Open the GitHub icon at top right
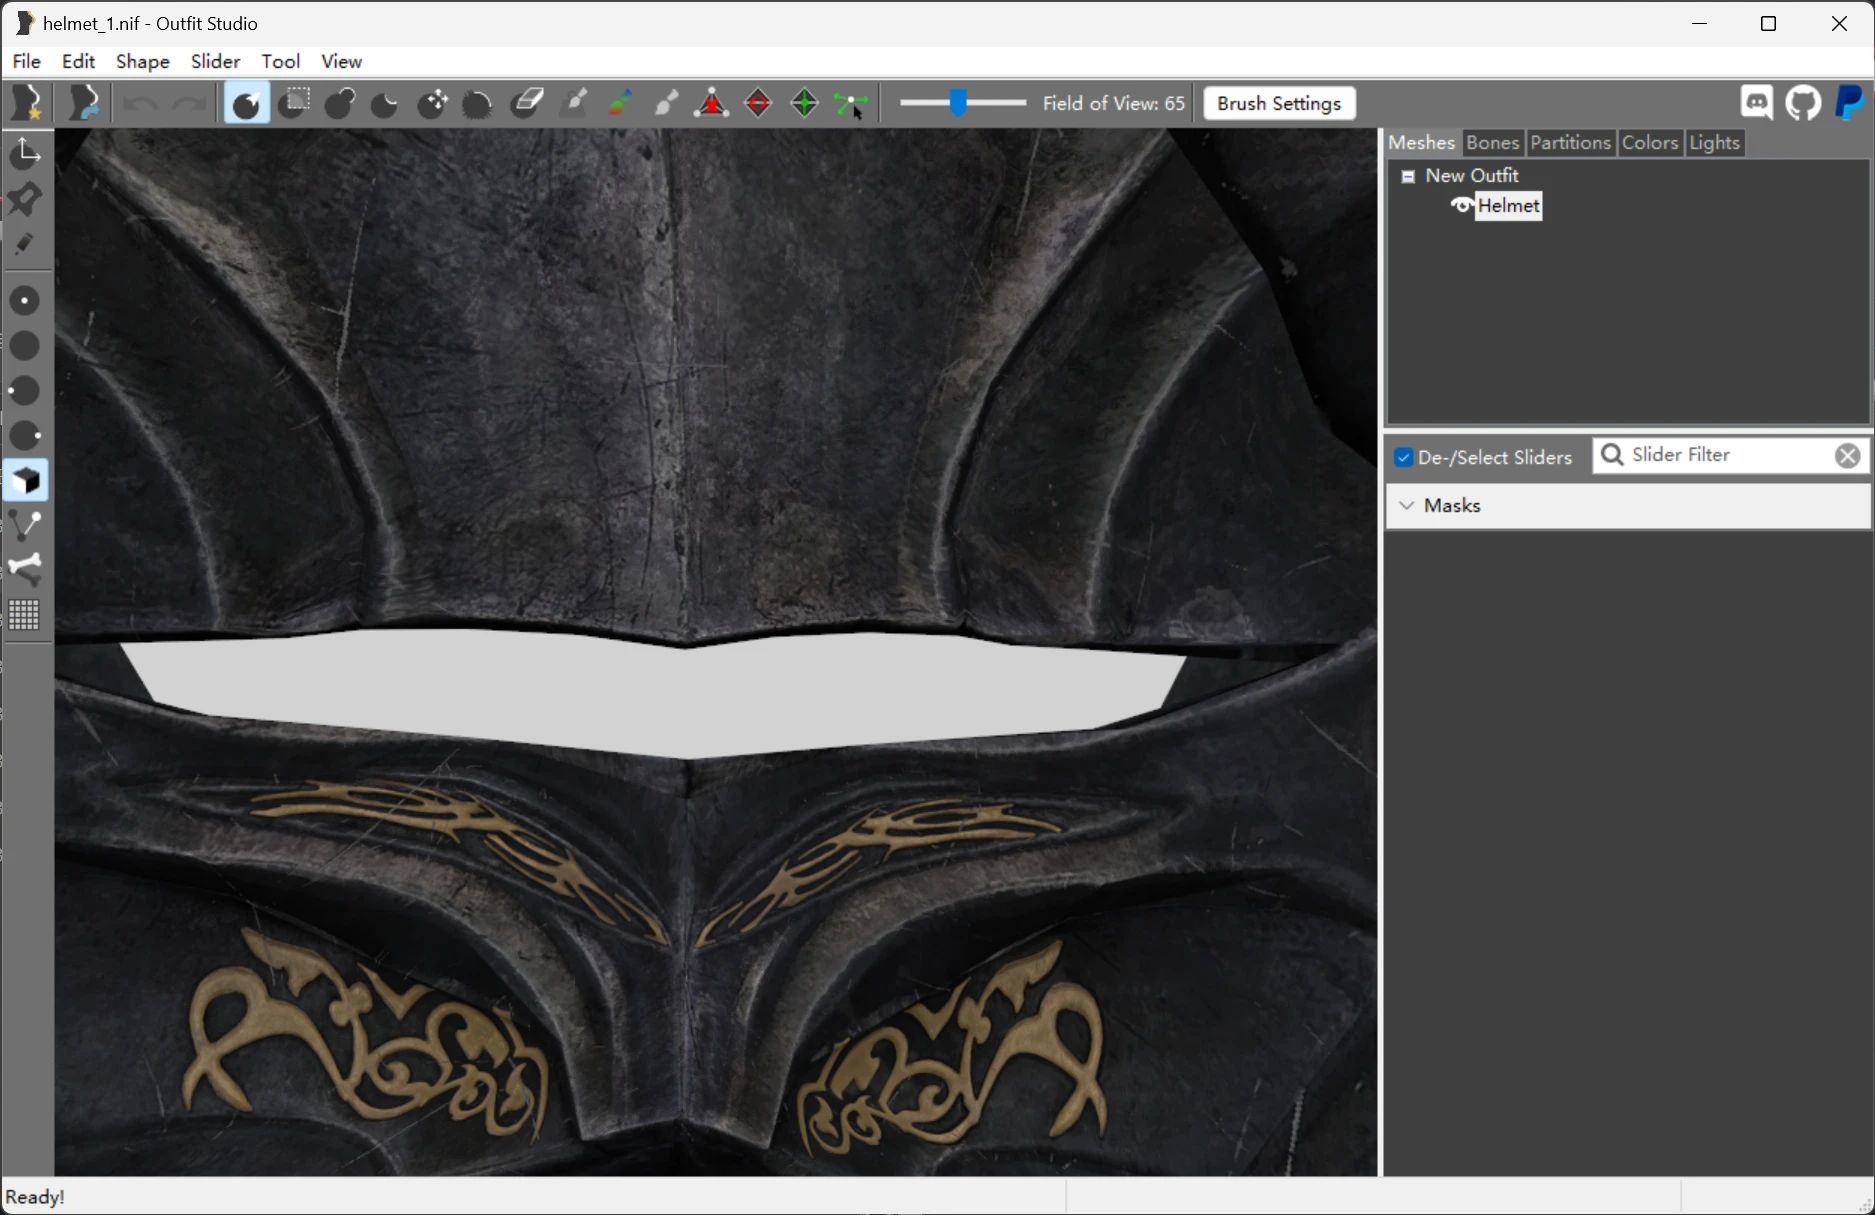The image size is (1875, 1215). pyautogui.click(x=1803, y=103)
